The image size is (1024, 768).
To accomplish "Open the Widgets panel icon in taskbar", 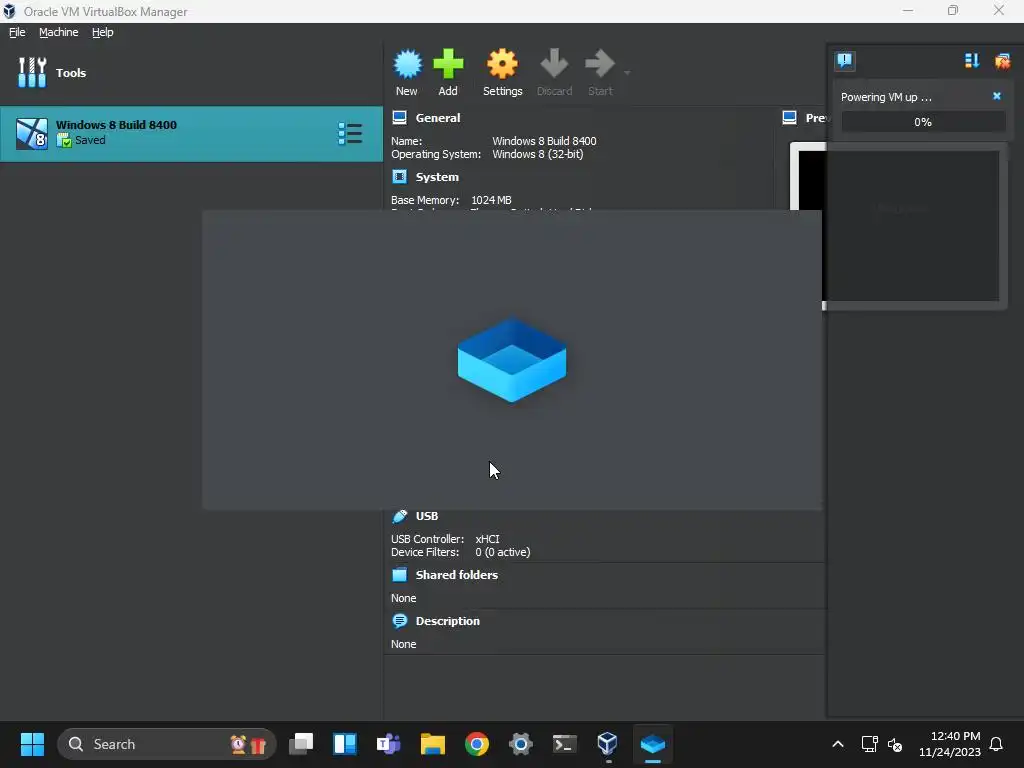I will pos(345,744).
